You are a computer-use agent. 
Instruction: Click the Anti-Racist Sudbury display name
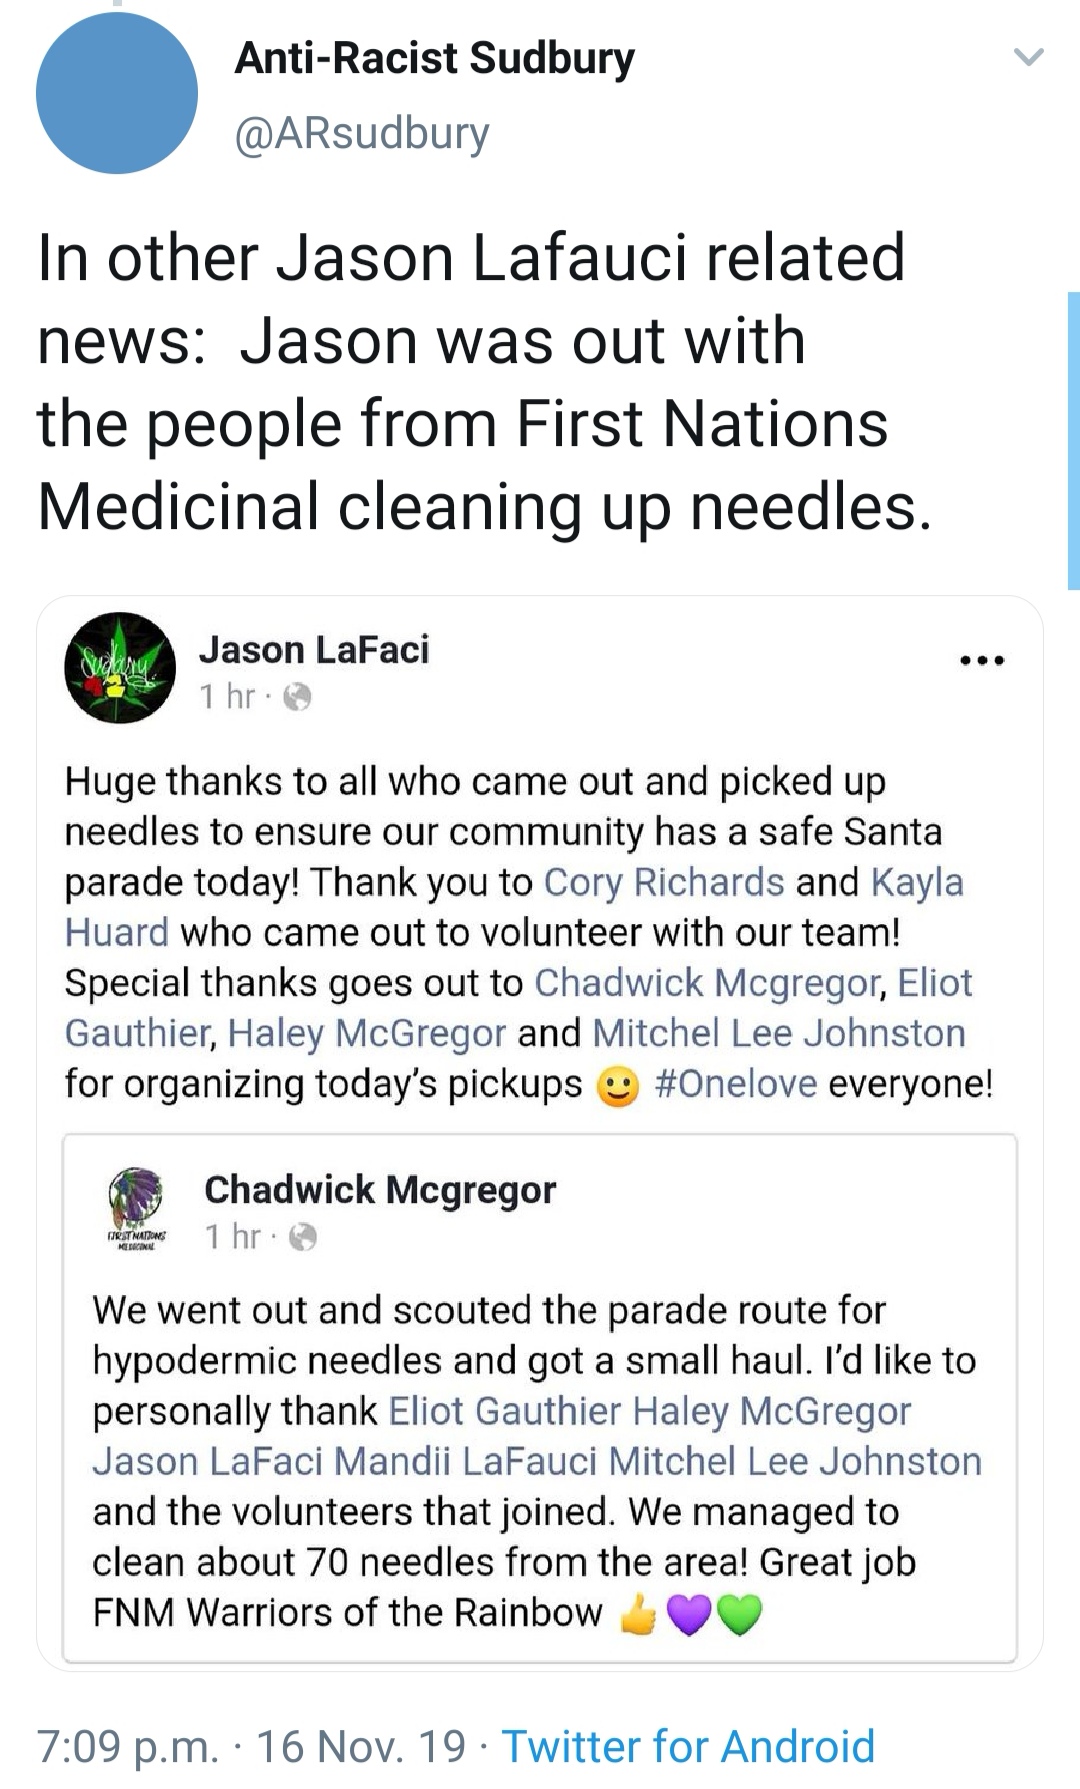434,58
